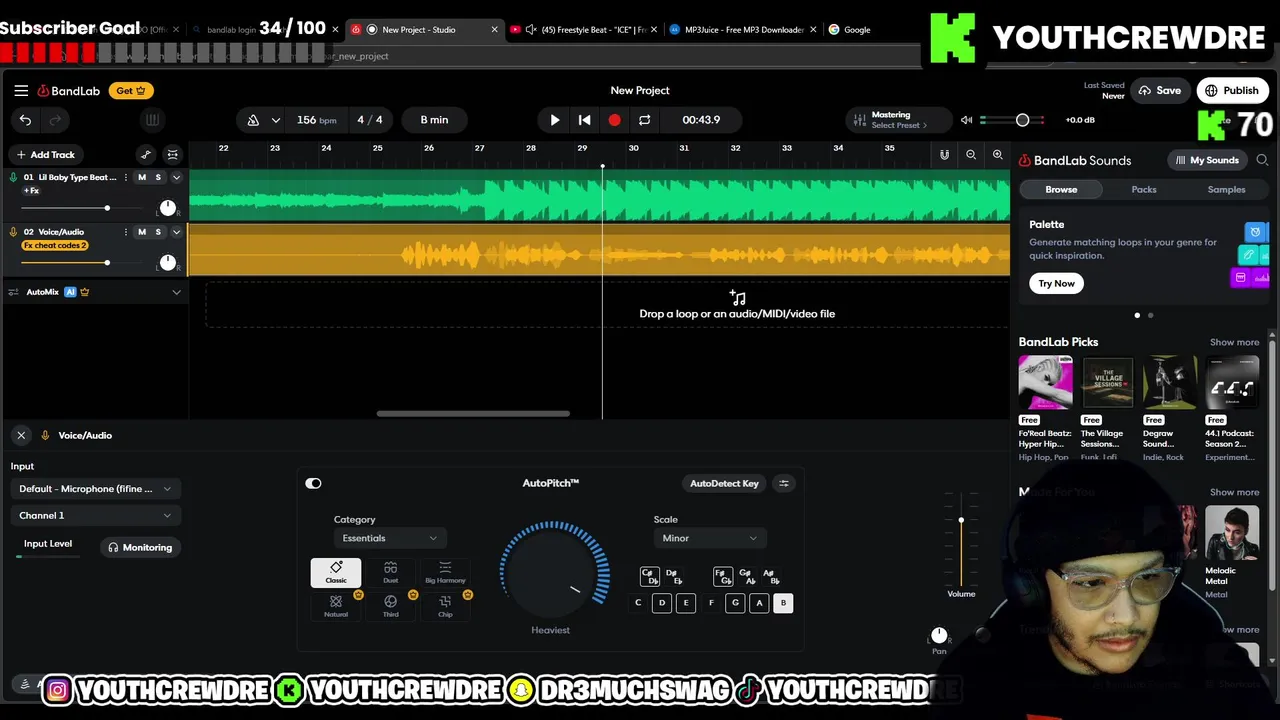Open Category Essentials dropdown
The height and width of the screenshot is (720, 1280).
389,538
